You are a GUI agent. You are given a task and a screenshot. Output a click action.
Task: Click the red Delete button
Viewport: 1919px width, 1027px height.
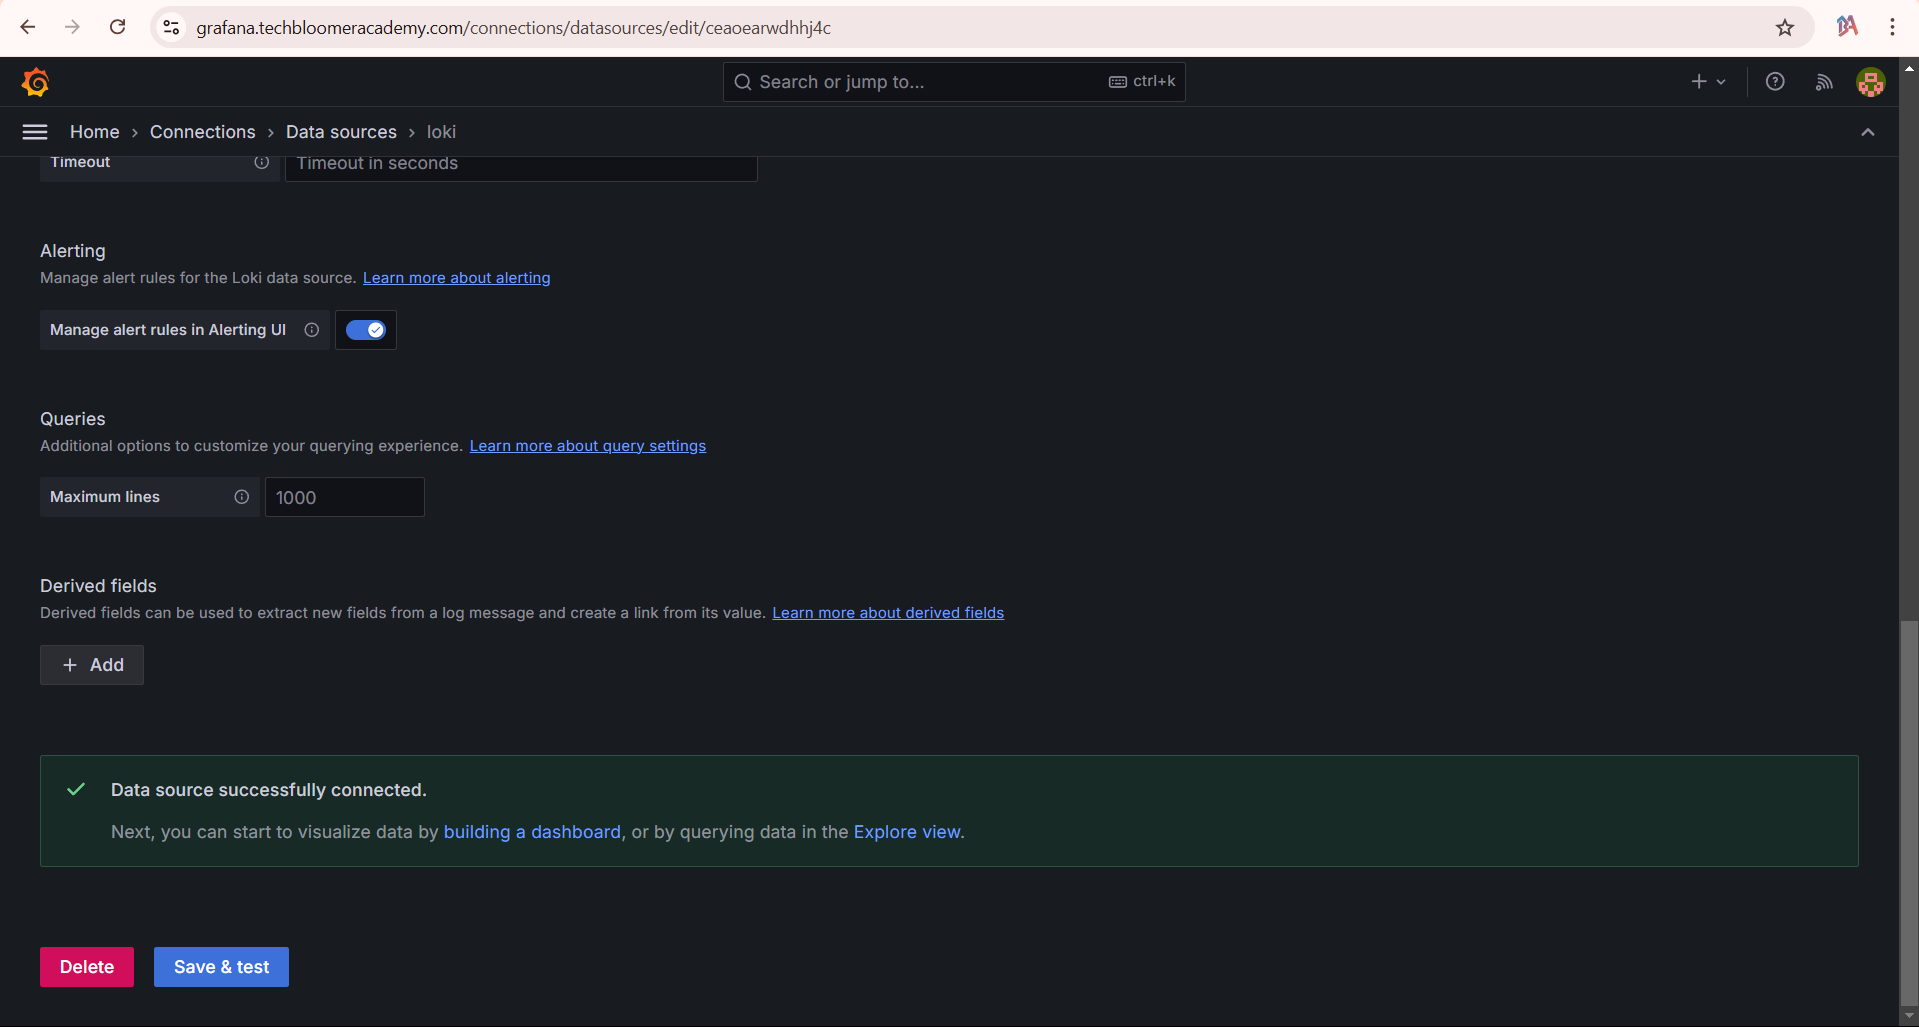[x=87, y=967]
